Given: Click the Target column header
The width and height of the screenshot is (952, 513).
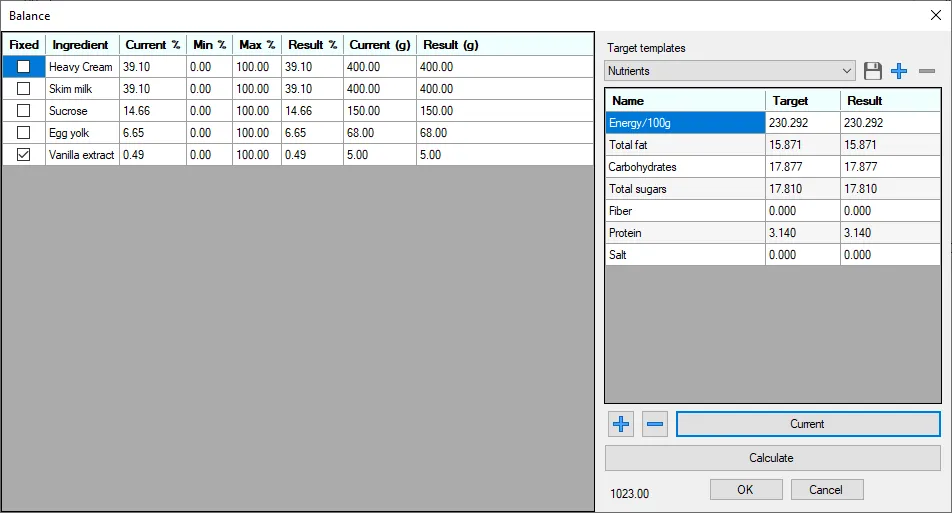Looking at the screenshot, I should [x=803, y=101].
